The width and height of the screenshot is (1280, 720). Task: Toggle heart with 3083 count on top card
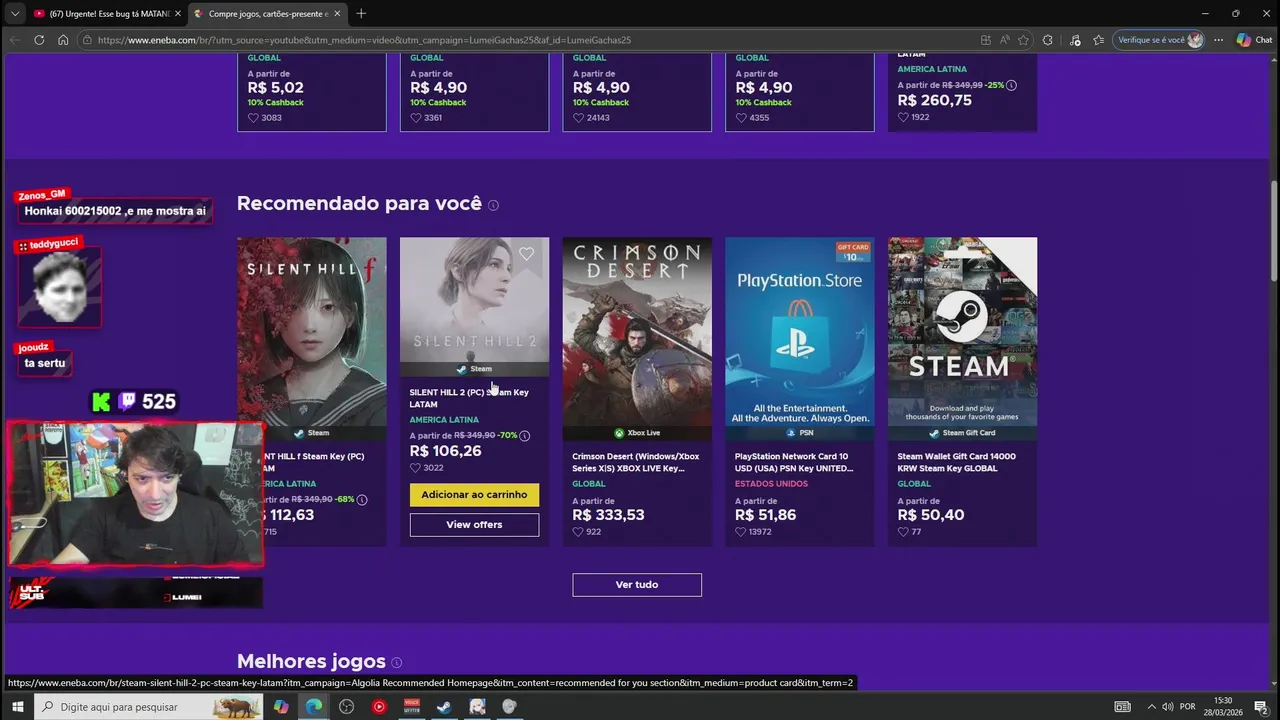point(253,118)
